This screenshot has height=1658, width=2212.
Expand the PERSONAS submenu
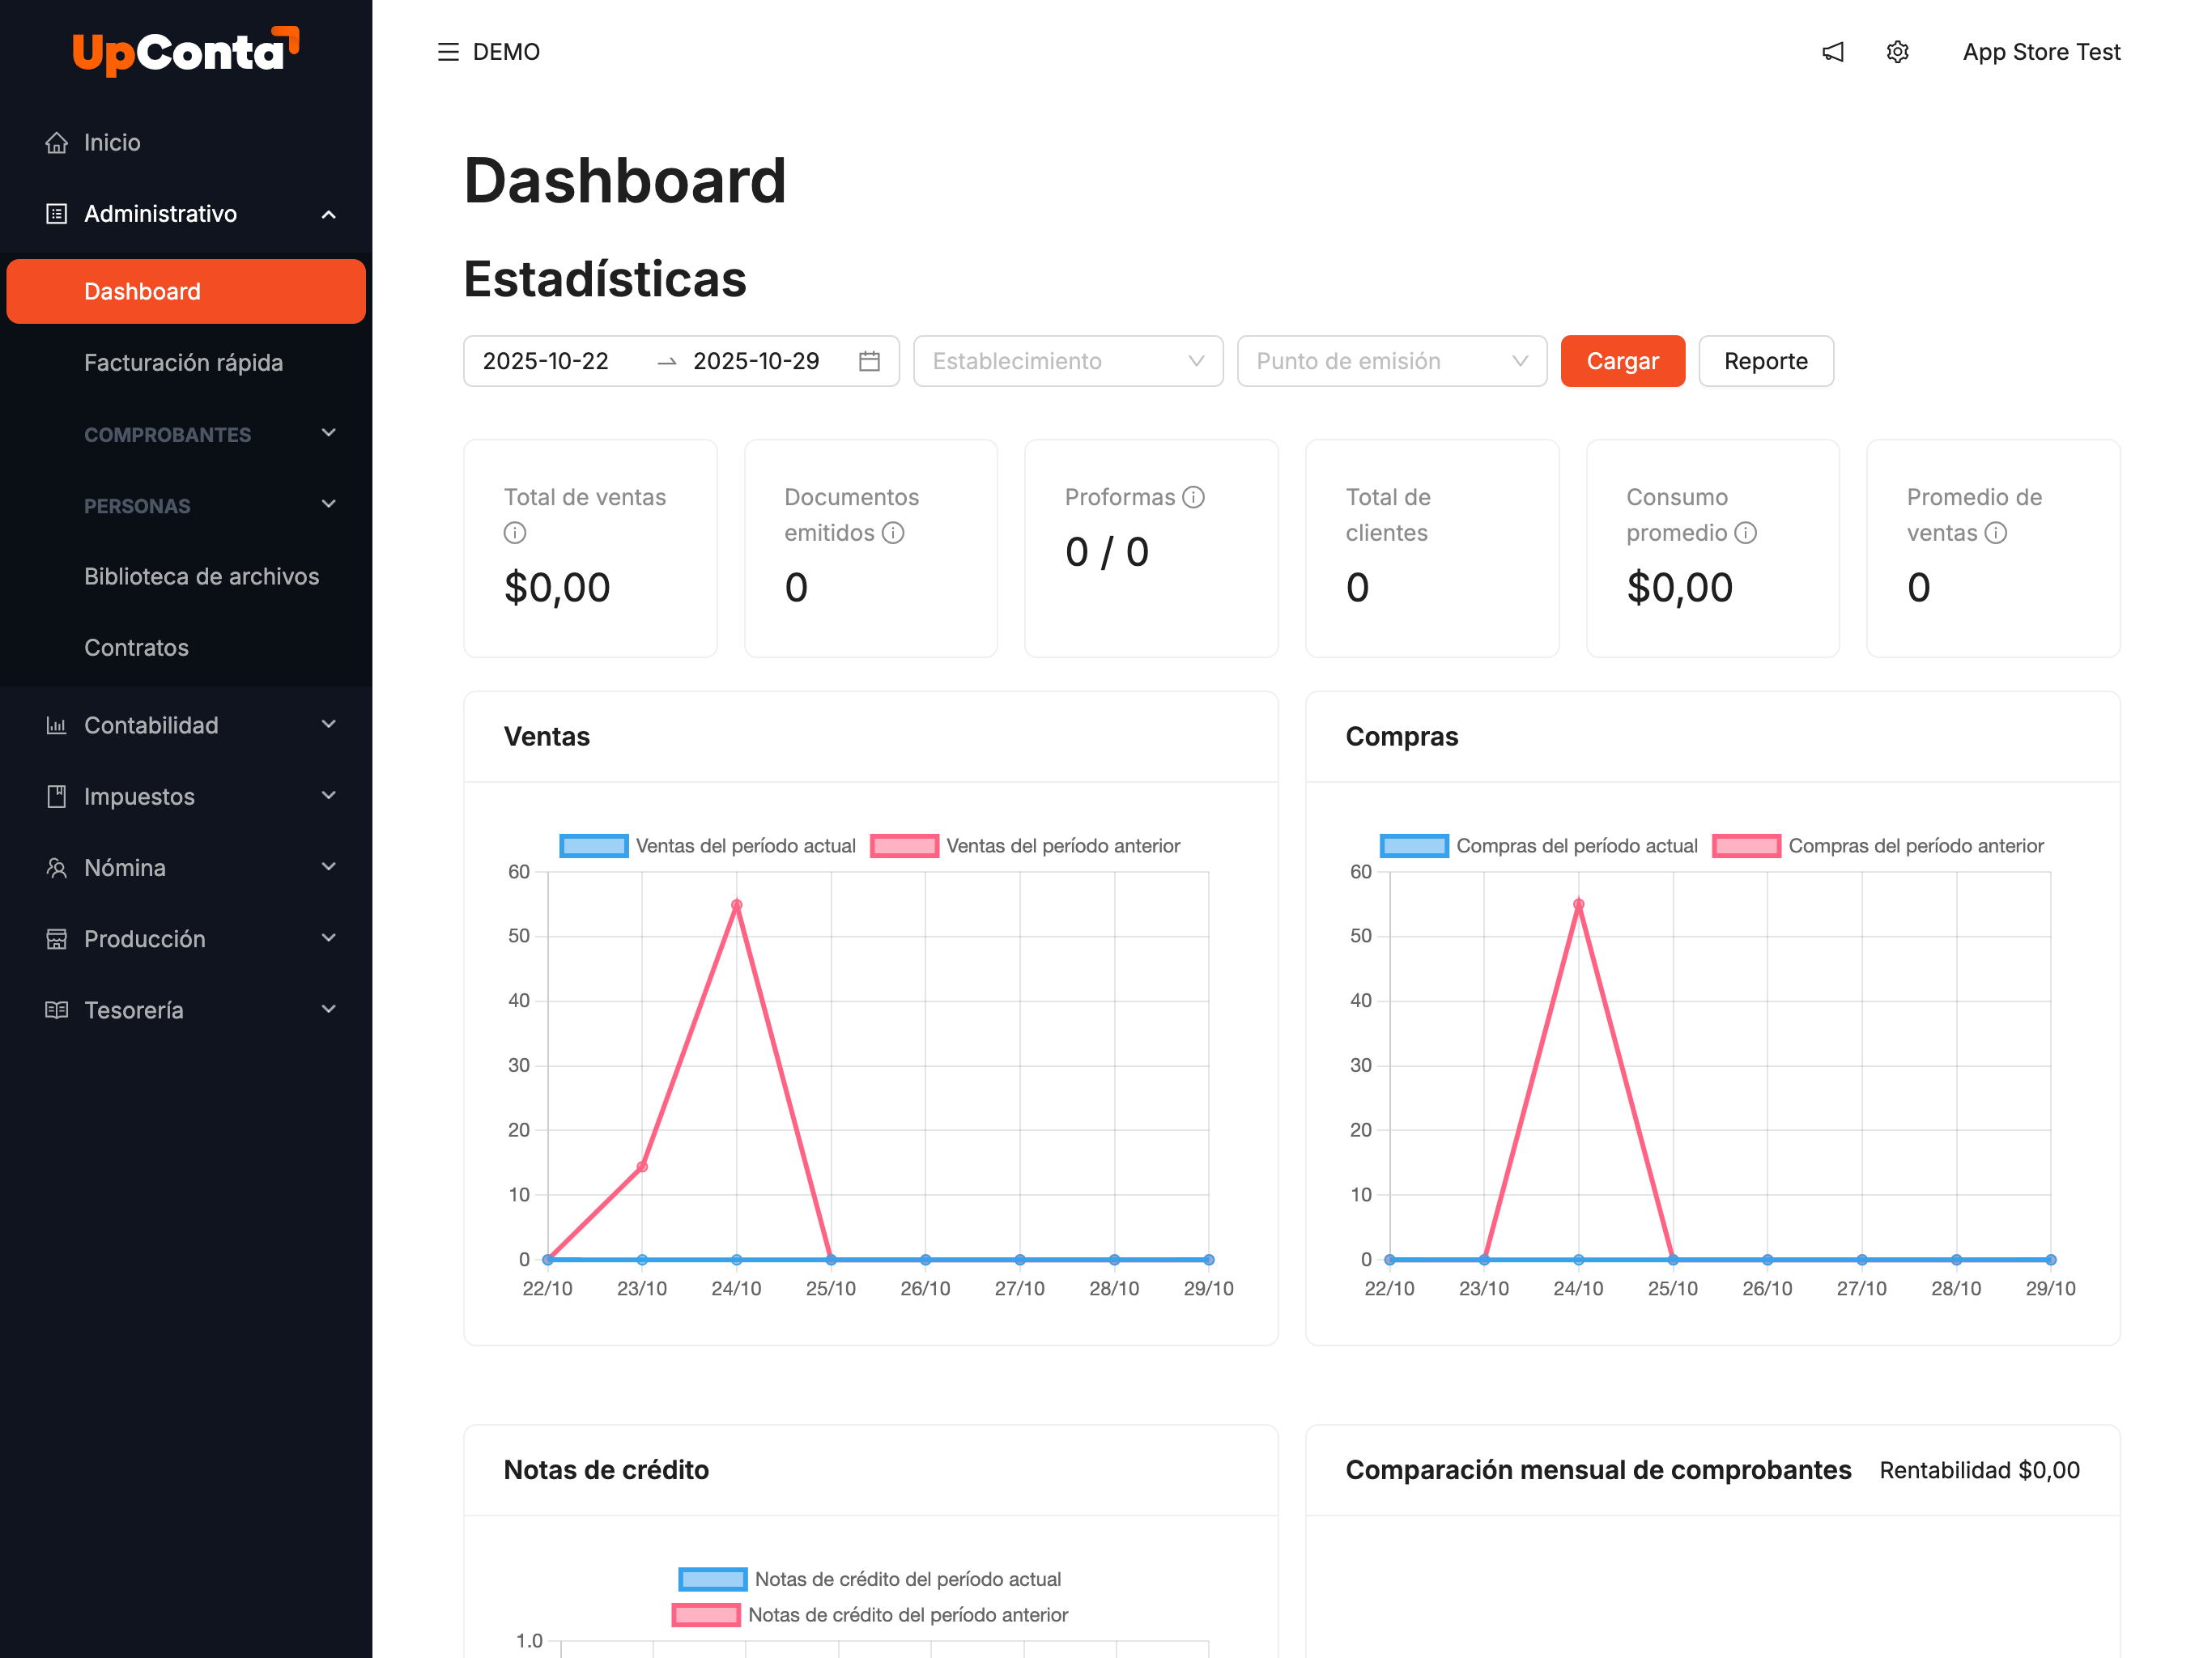[329, 504]
